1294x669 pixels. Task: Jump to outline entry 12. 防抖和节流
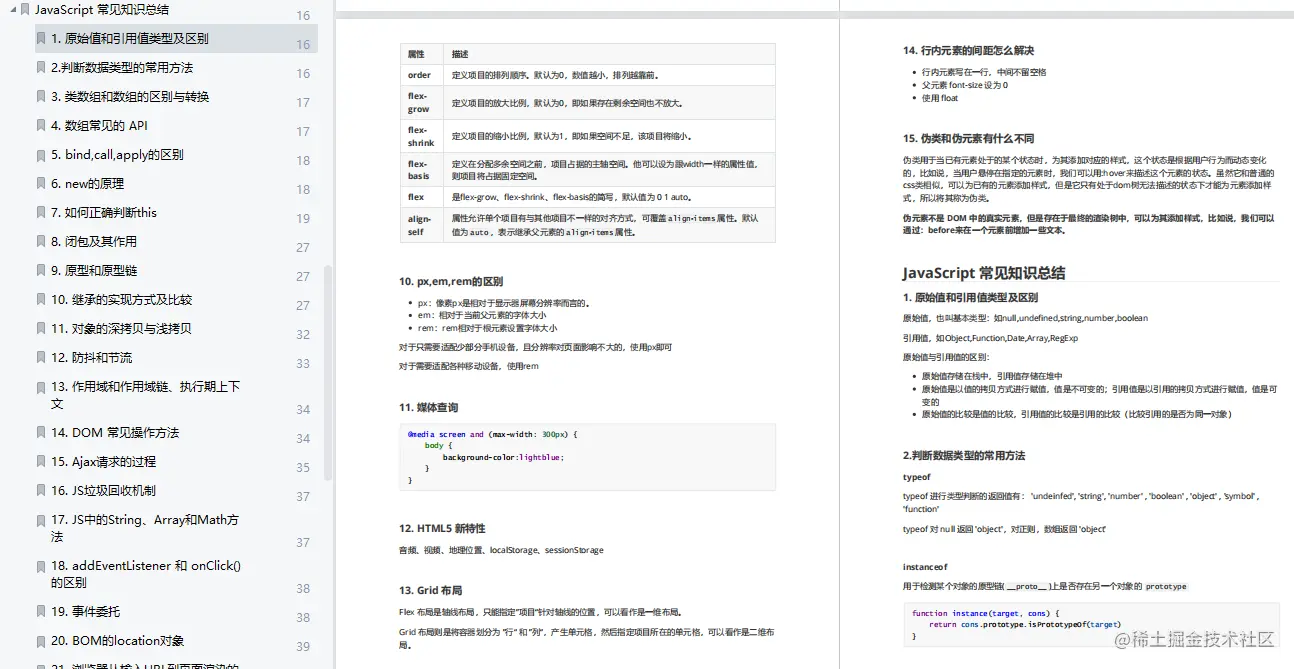point(91,357)
